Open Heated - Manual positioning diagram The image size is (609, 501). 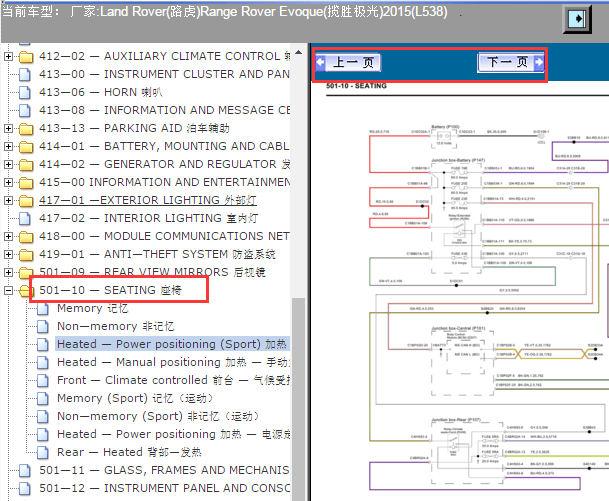(x=173, y=362)
